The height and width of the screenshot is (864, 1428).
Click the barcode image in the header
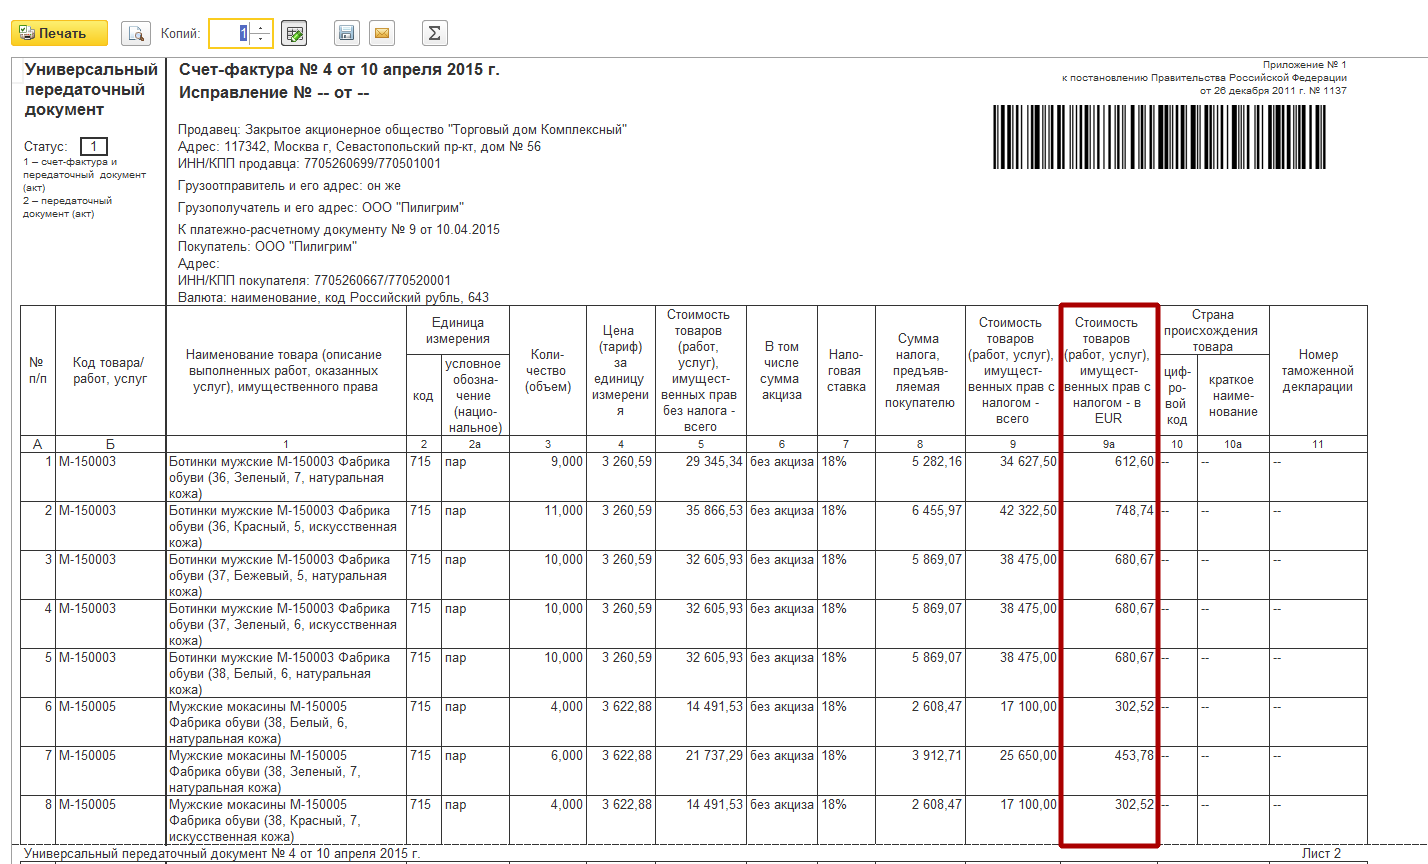coord(1161,137)
